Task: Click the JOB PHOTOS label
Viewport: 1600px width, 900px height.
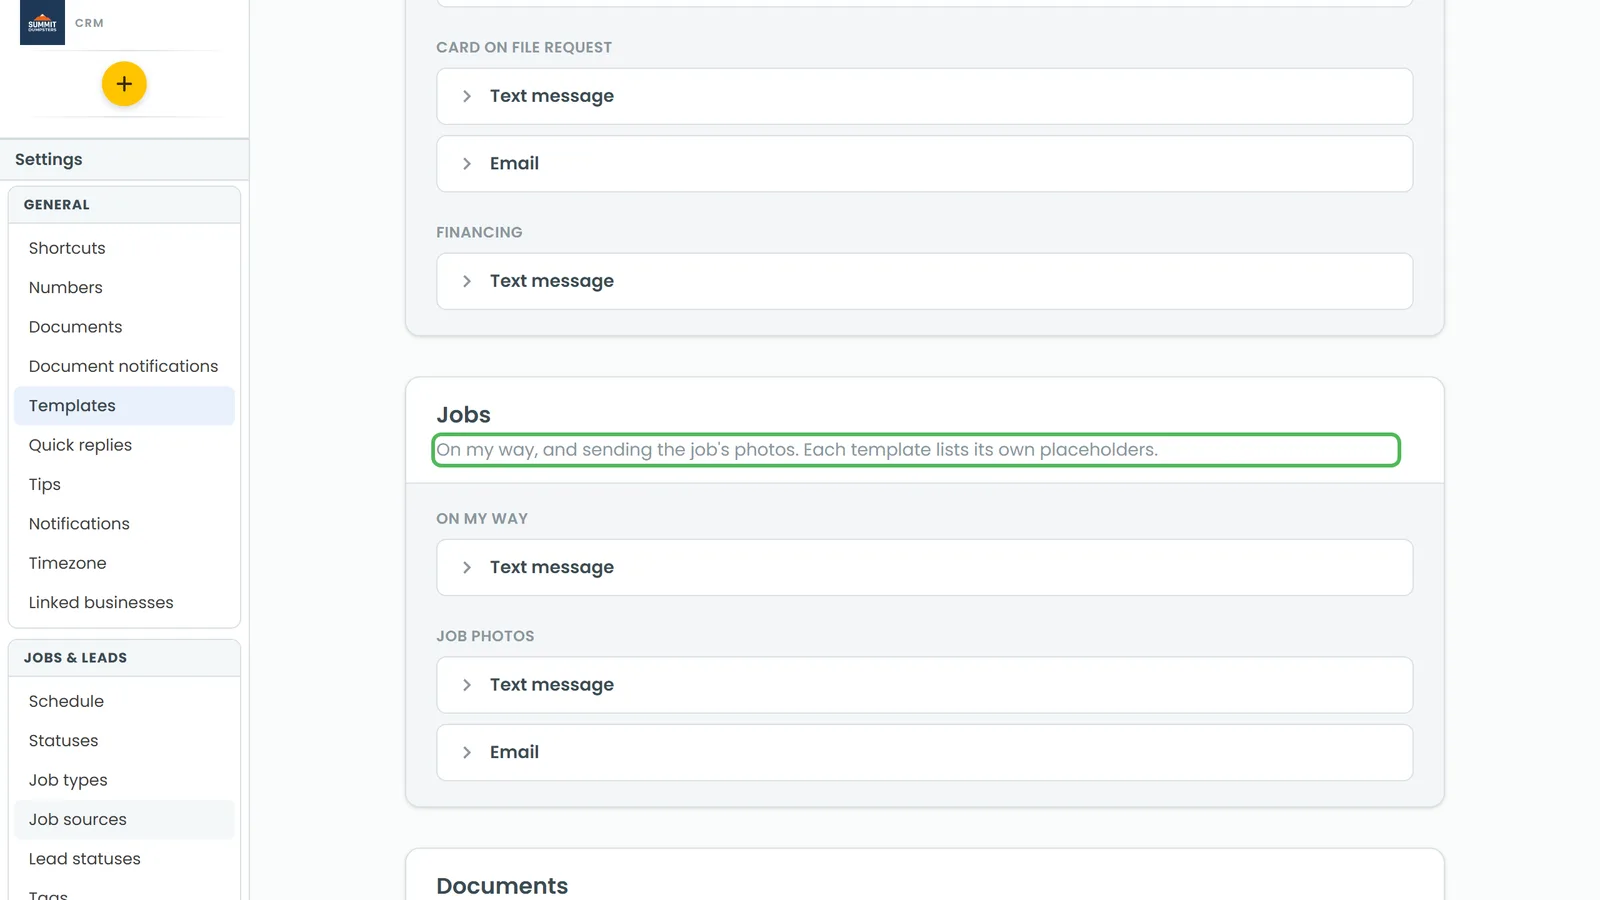Action: pos(485,636)
